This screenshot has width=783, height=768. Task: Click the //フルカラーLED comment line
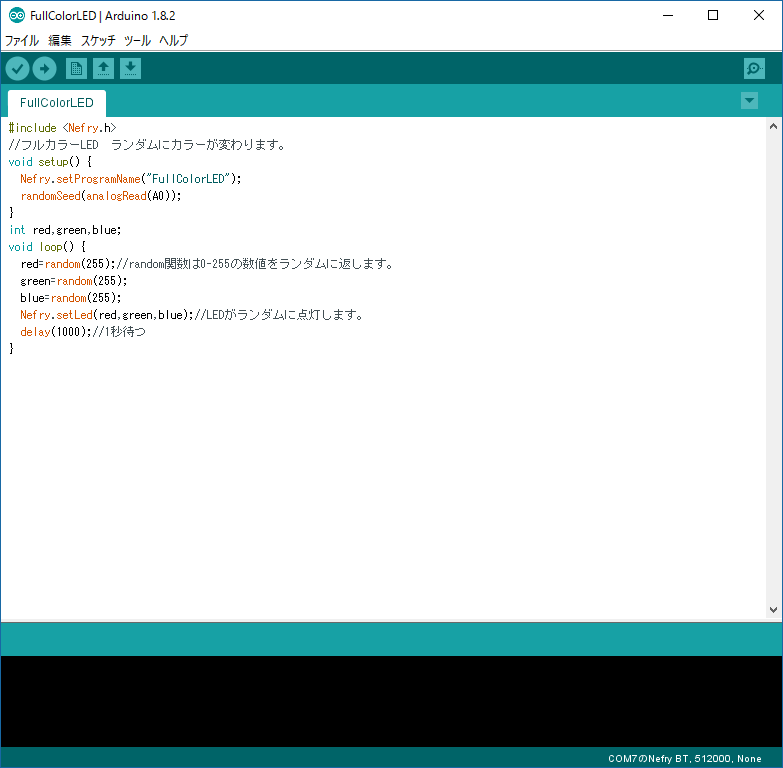click(x=147, y=145)
